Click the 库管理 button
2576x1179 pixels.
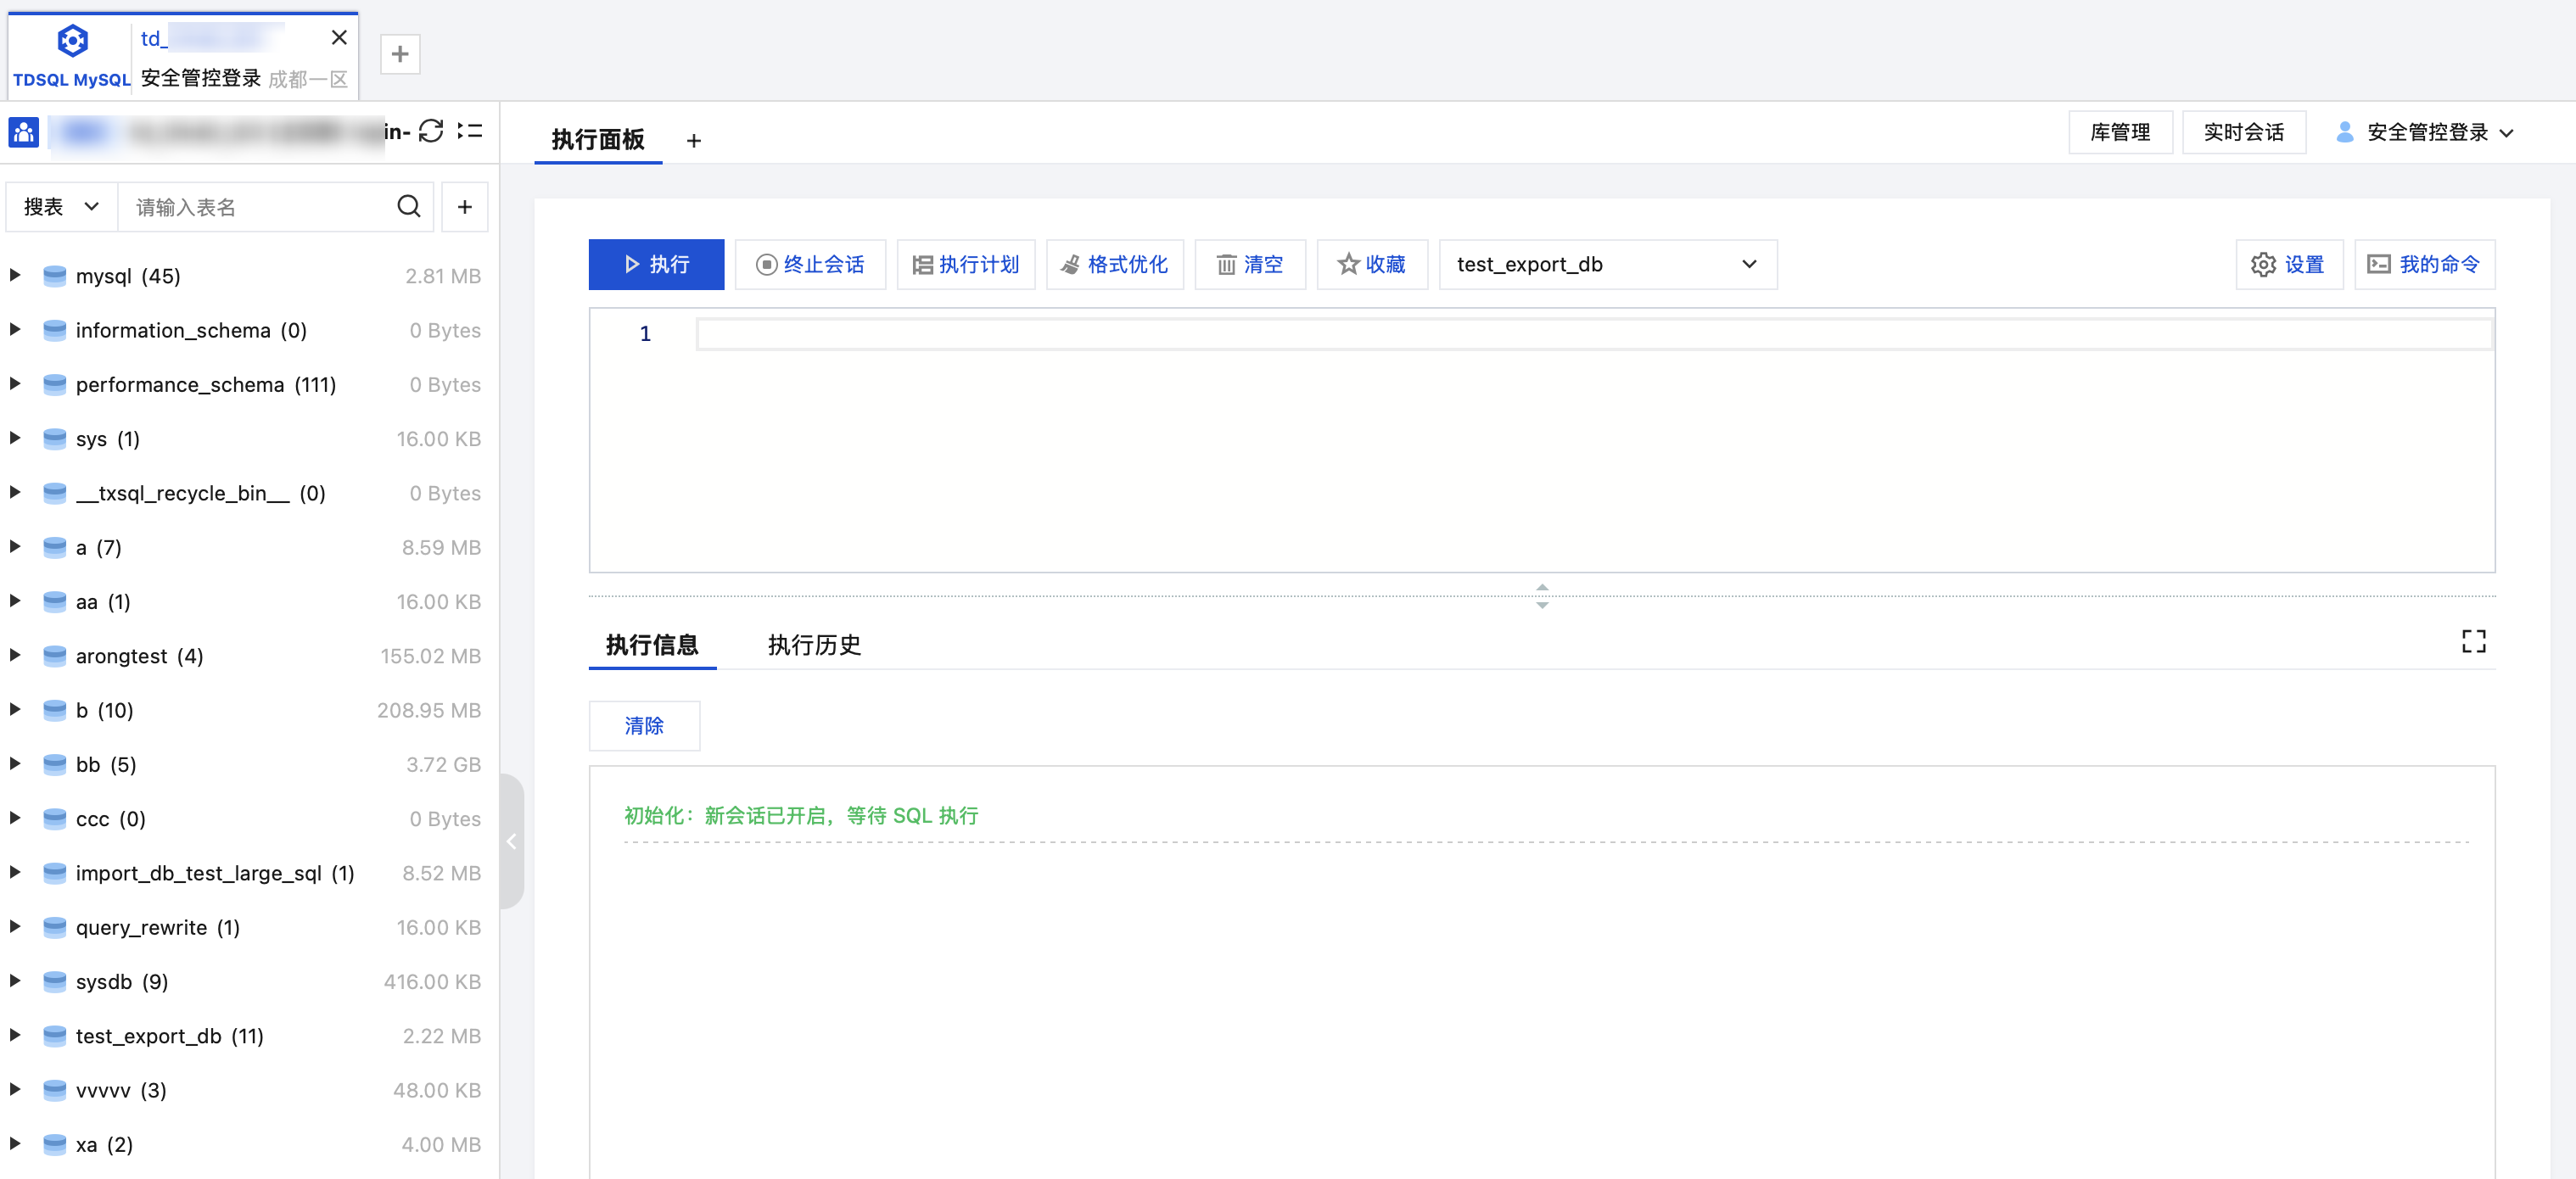[x=2120, y=133]
